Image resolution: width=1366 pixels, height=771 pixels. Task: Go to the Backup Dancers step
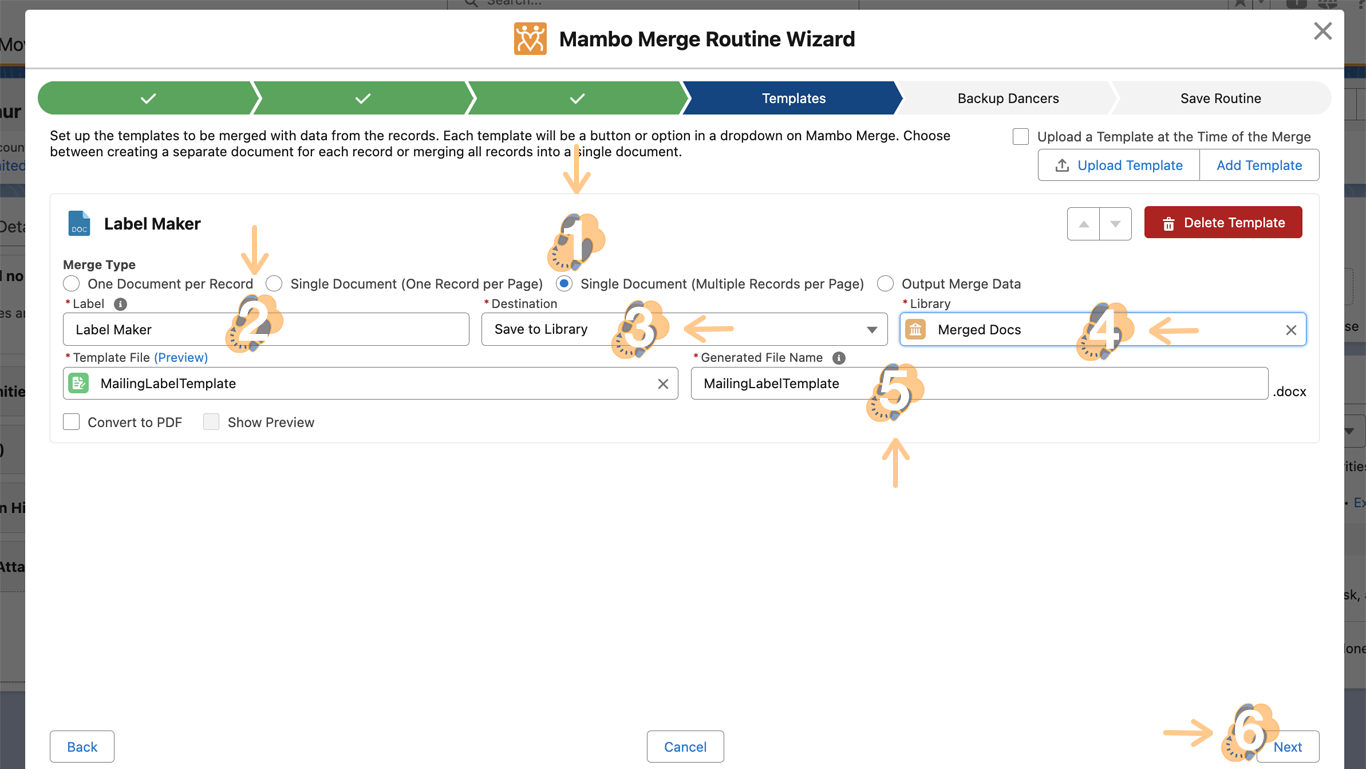coord(1007,98)
